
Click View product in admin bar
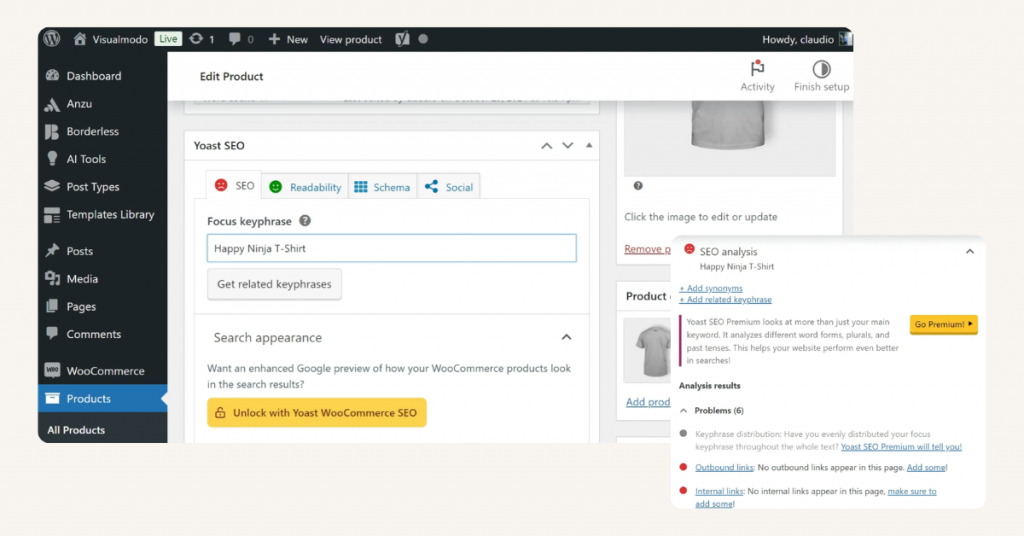[x=351, y=39]
